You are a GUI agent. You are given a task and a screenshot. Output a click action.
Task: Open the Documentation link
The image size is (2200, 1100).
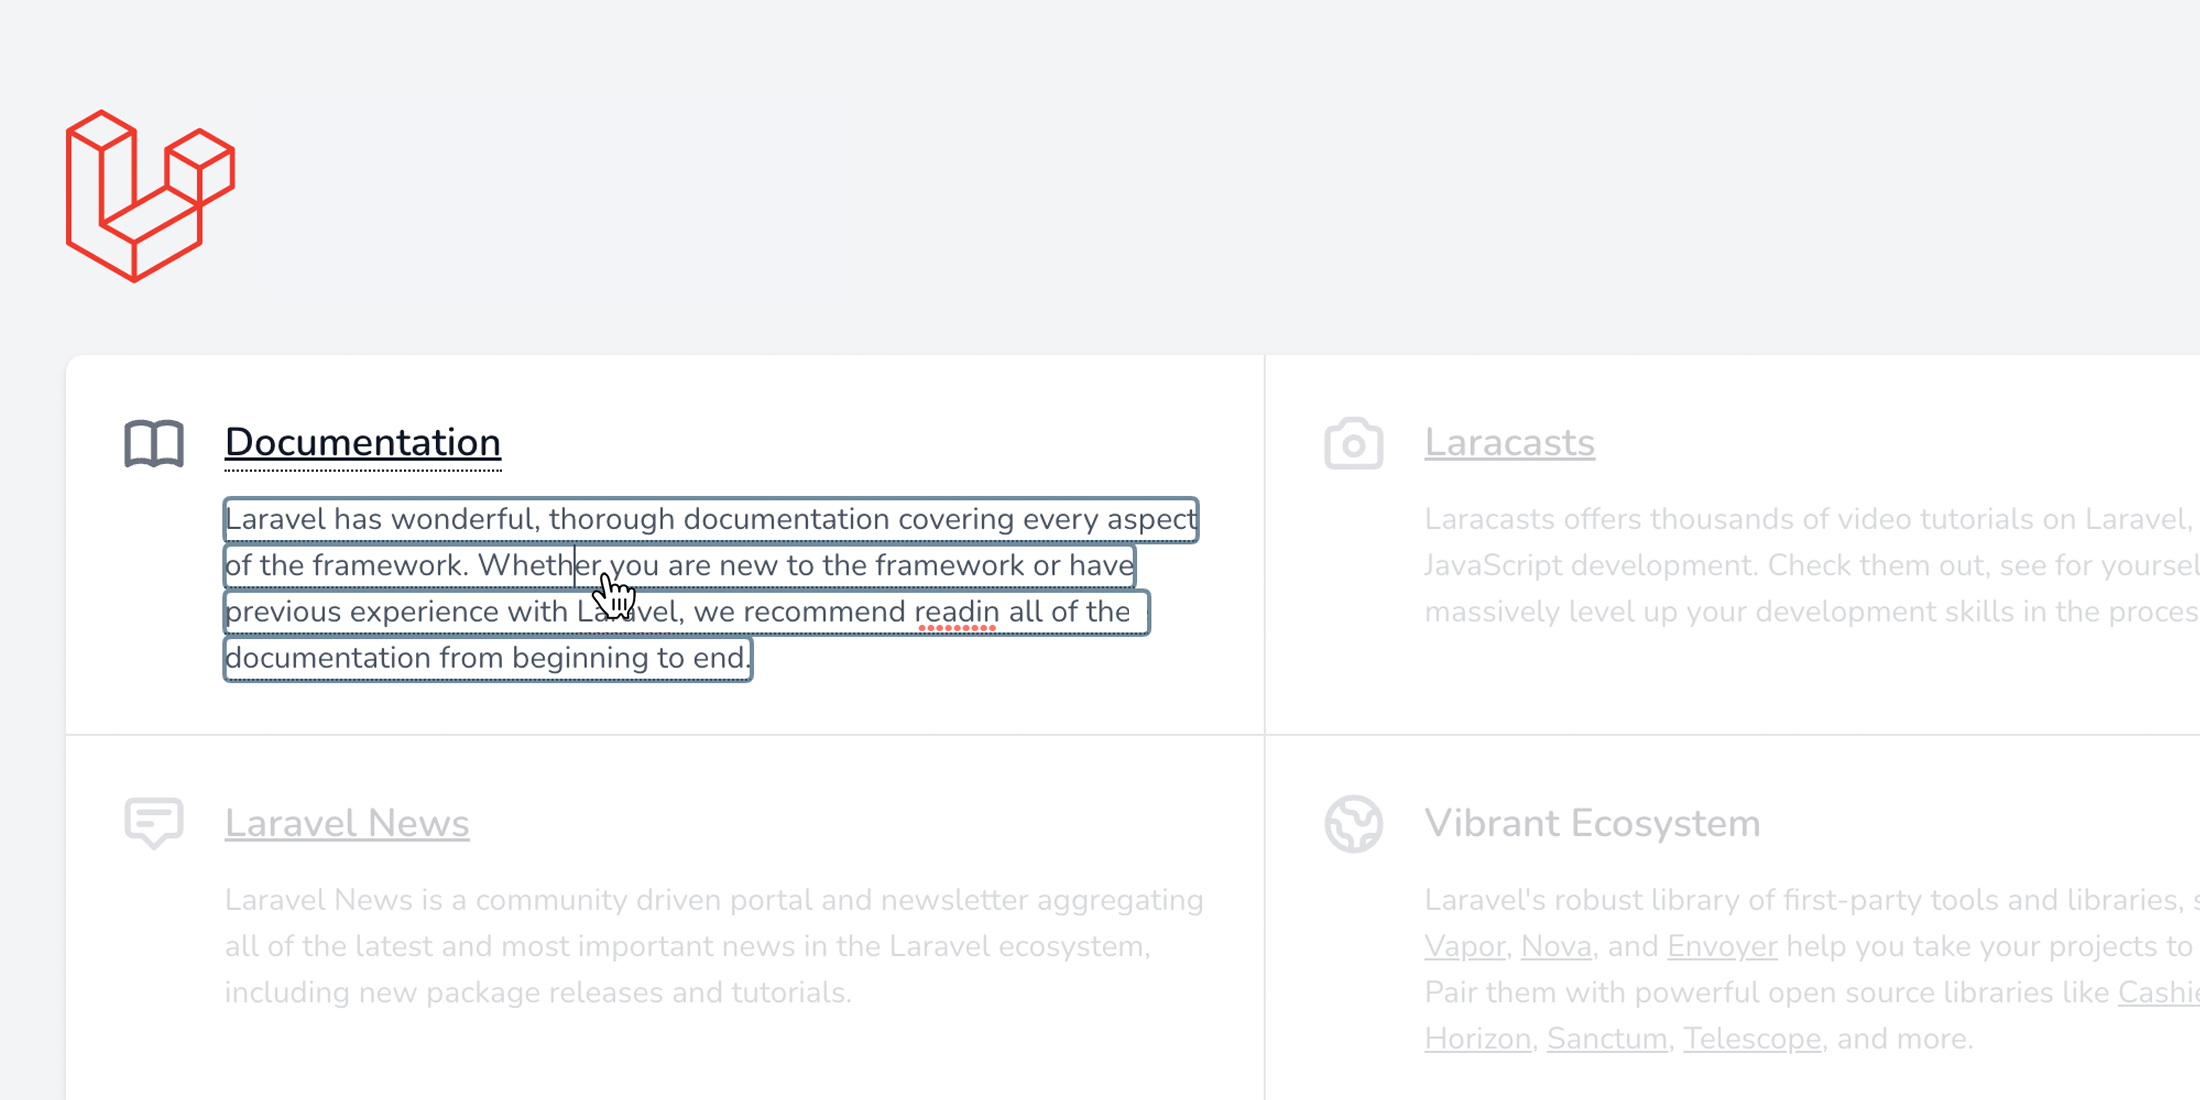click(363, 443)
